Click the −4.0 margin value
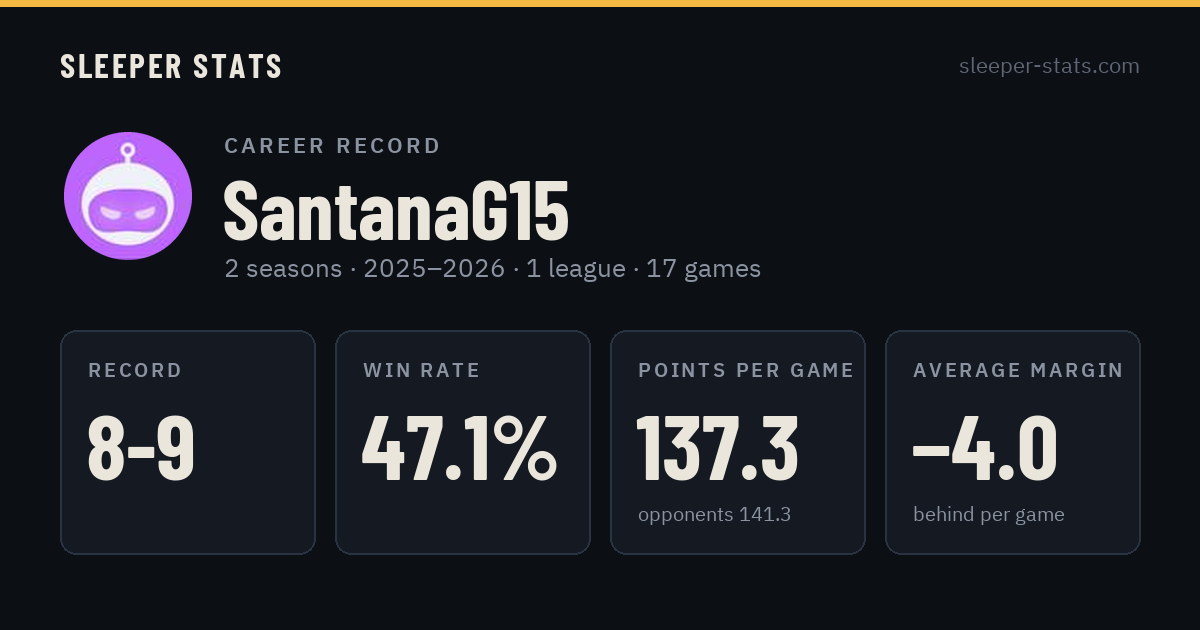The width and height of the screenshot is (1200, 630). coord(985,449)
